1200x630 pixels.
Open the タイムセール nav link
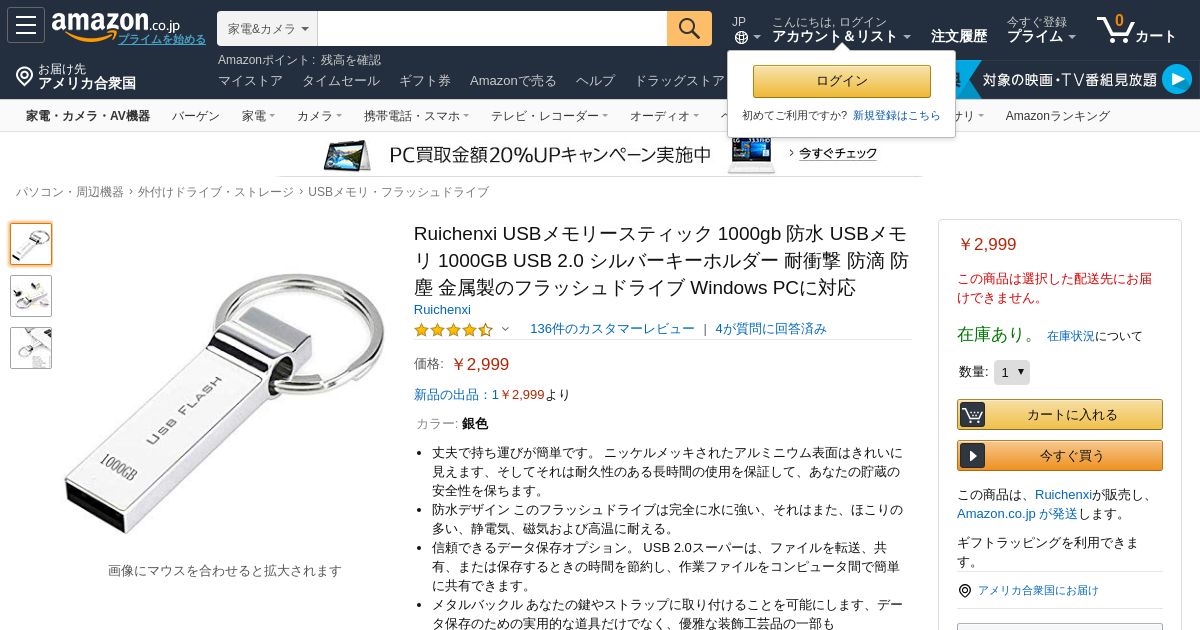341,80
